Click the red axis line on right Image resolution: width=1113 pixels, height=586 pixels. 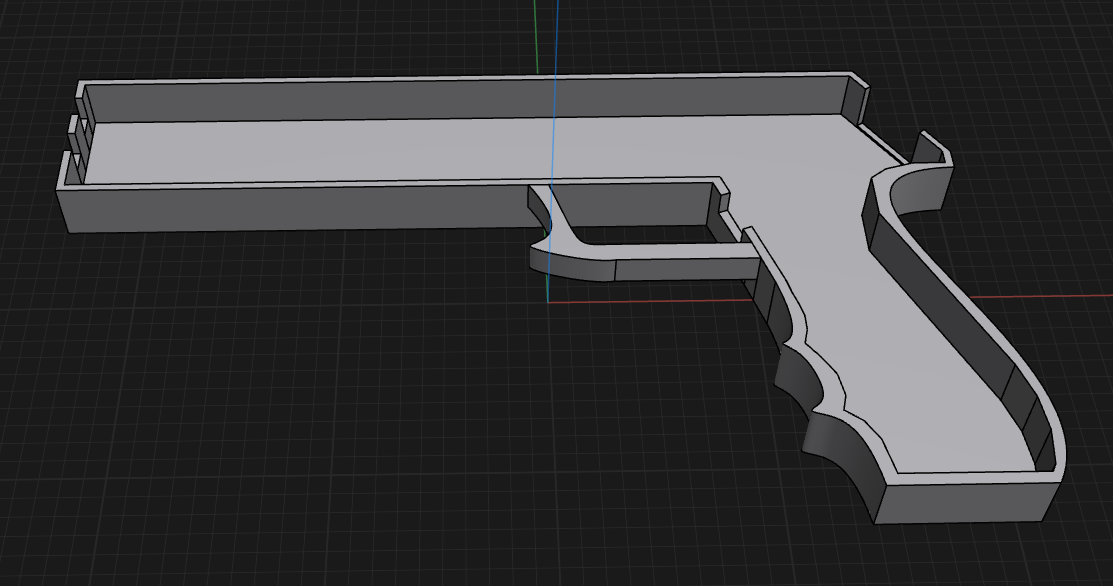pos(1050,296)
